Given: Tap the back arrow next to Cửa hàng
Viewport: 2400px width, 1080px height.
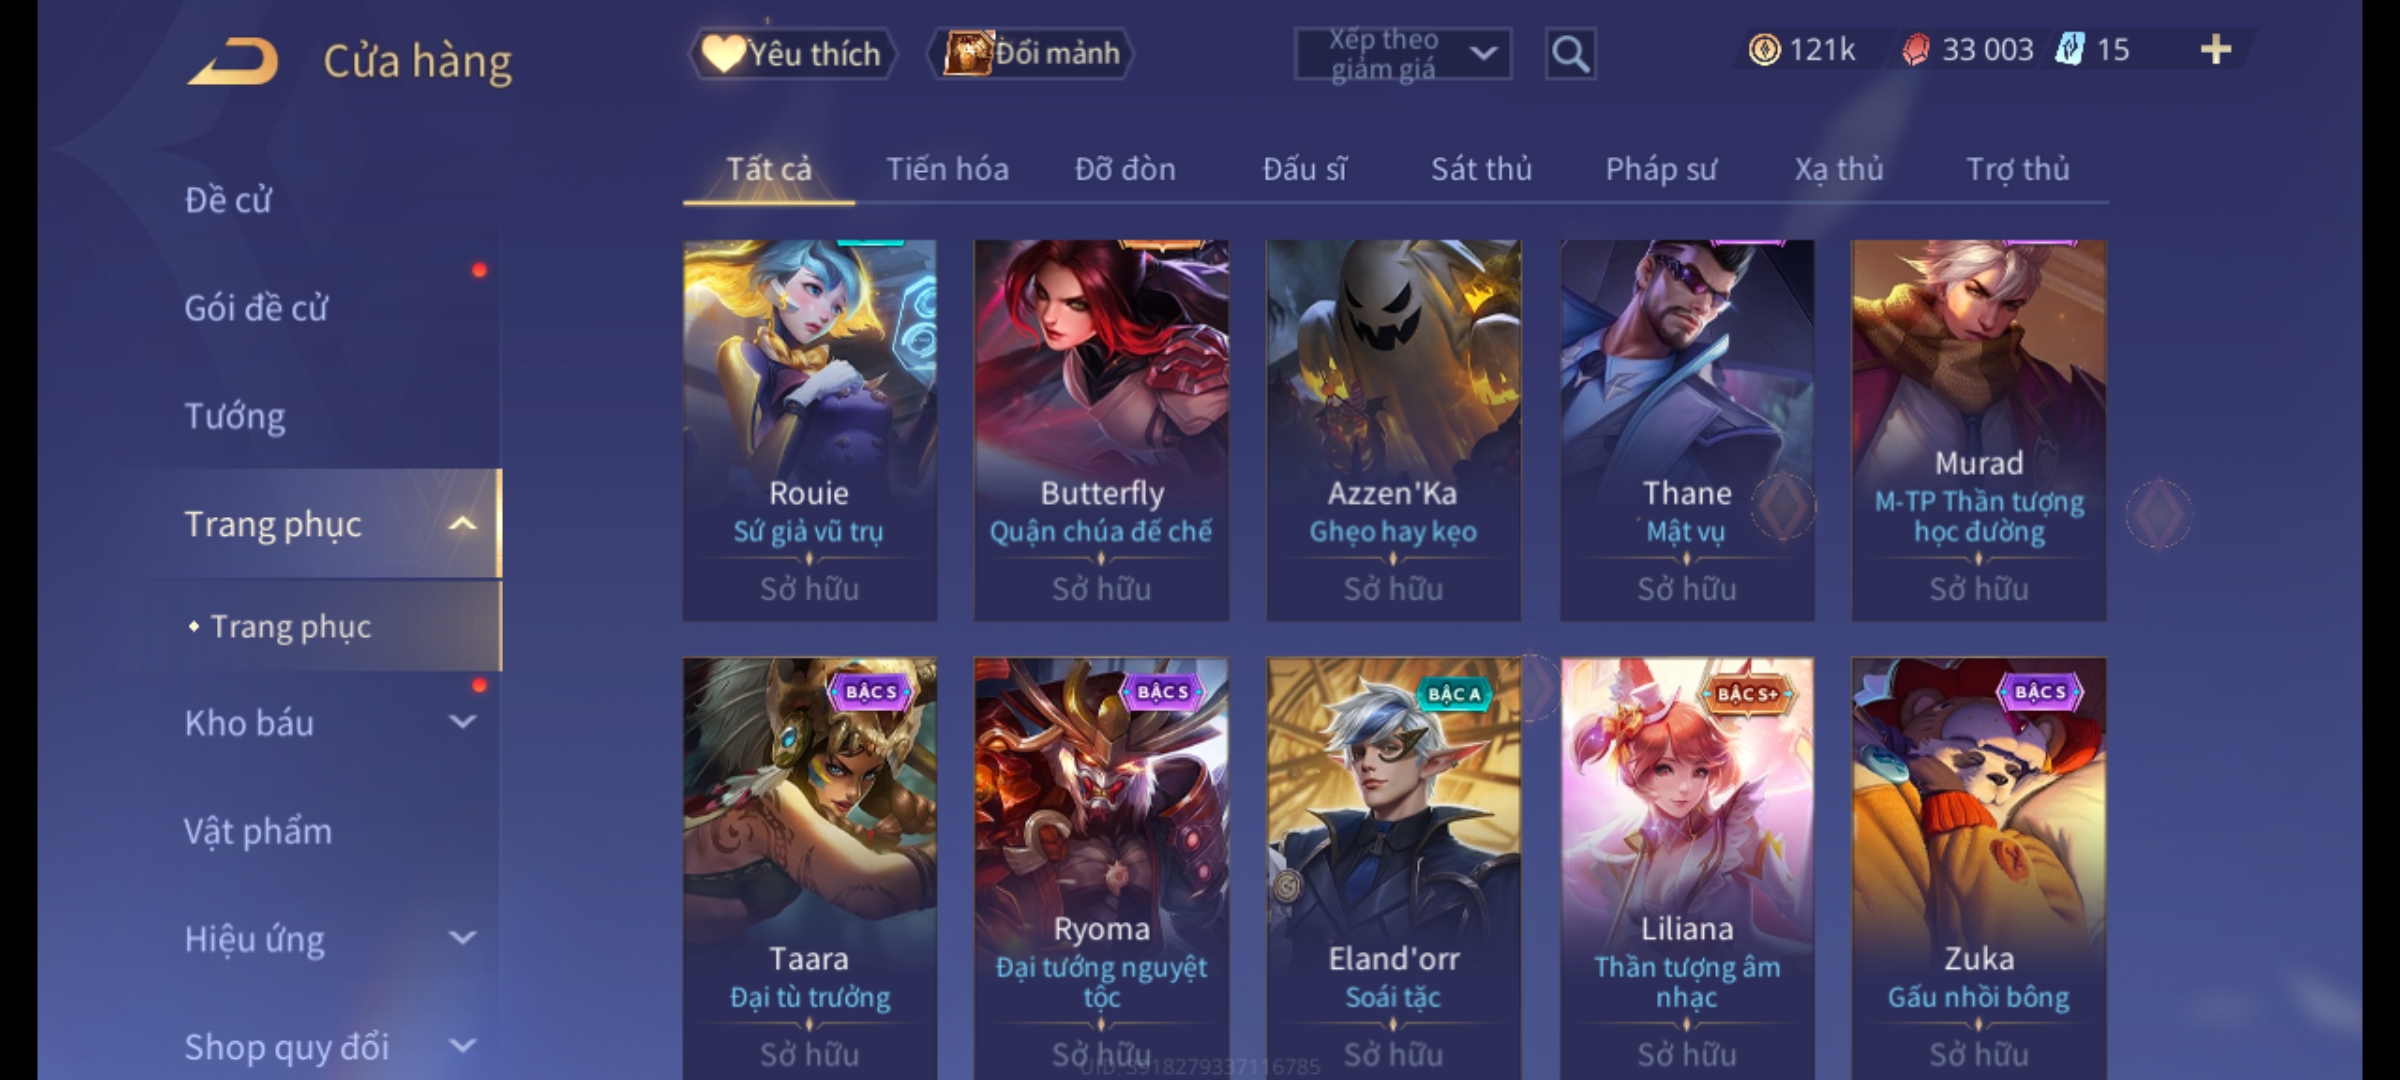Looking at the screenshot, I should coord(233,60).
